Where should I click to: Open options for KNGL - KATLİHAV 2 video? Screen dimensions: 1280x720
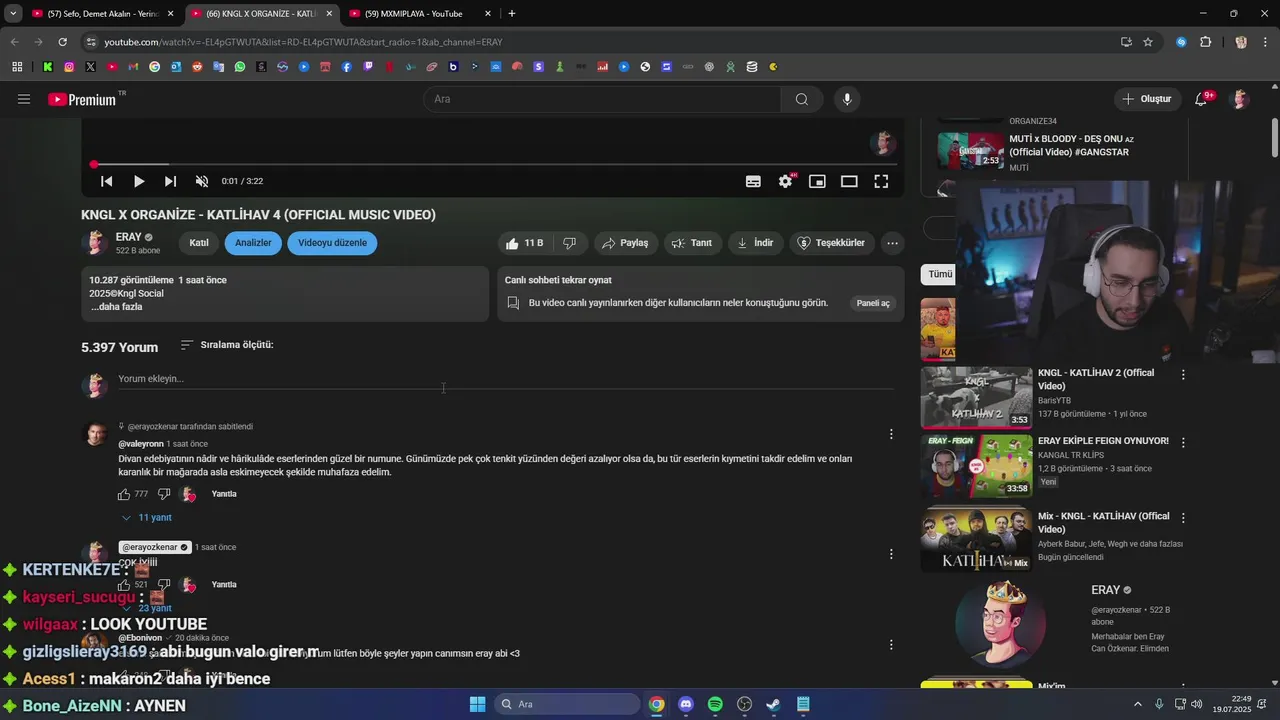pos(1183,375)
